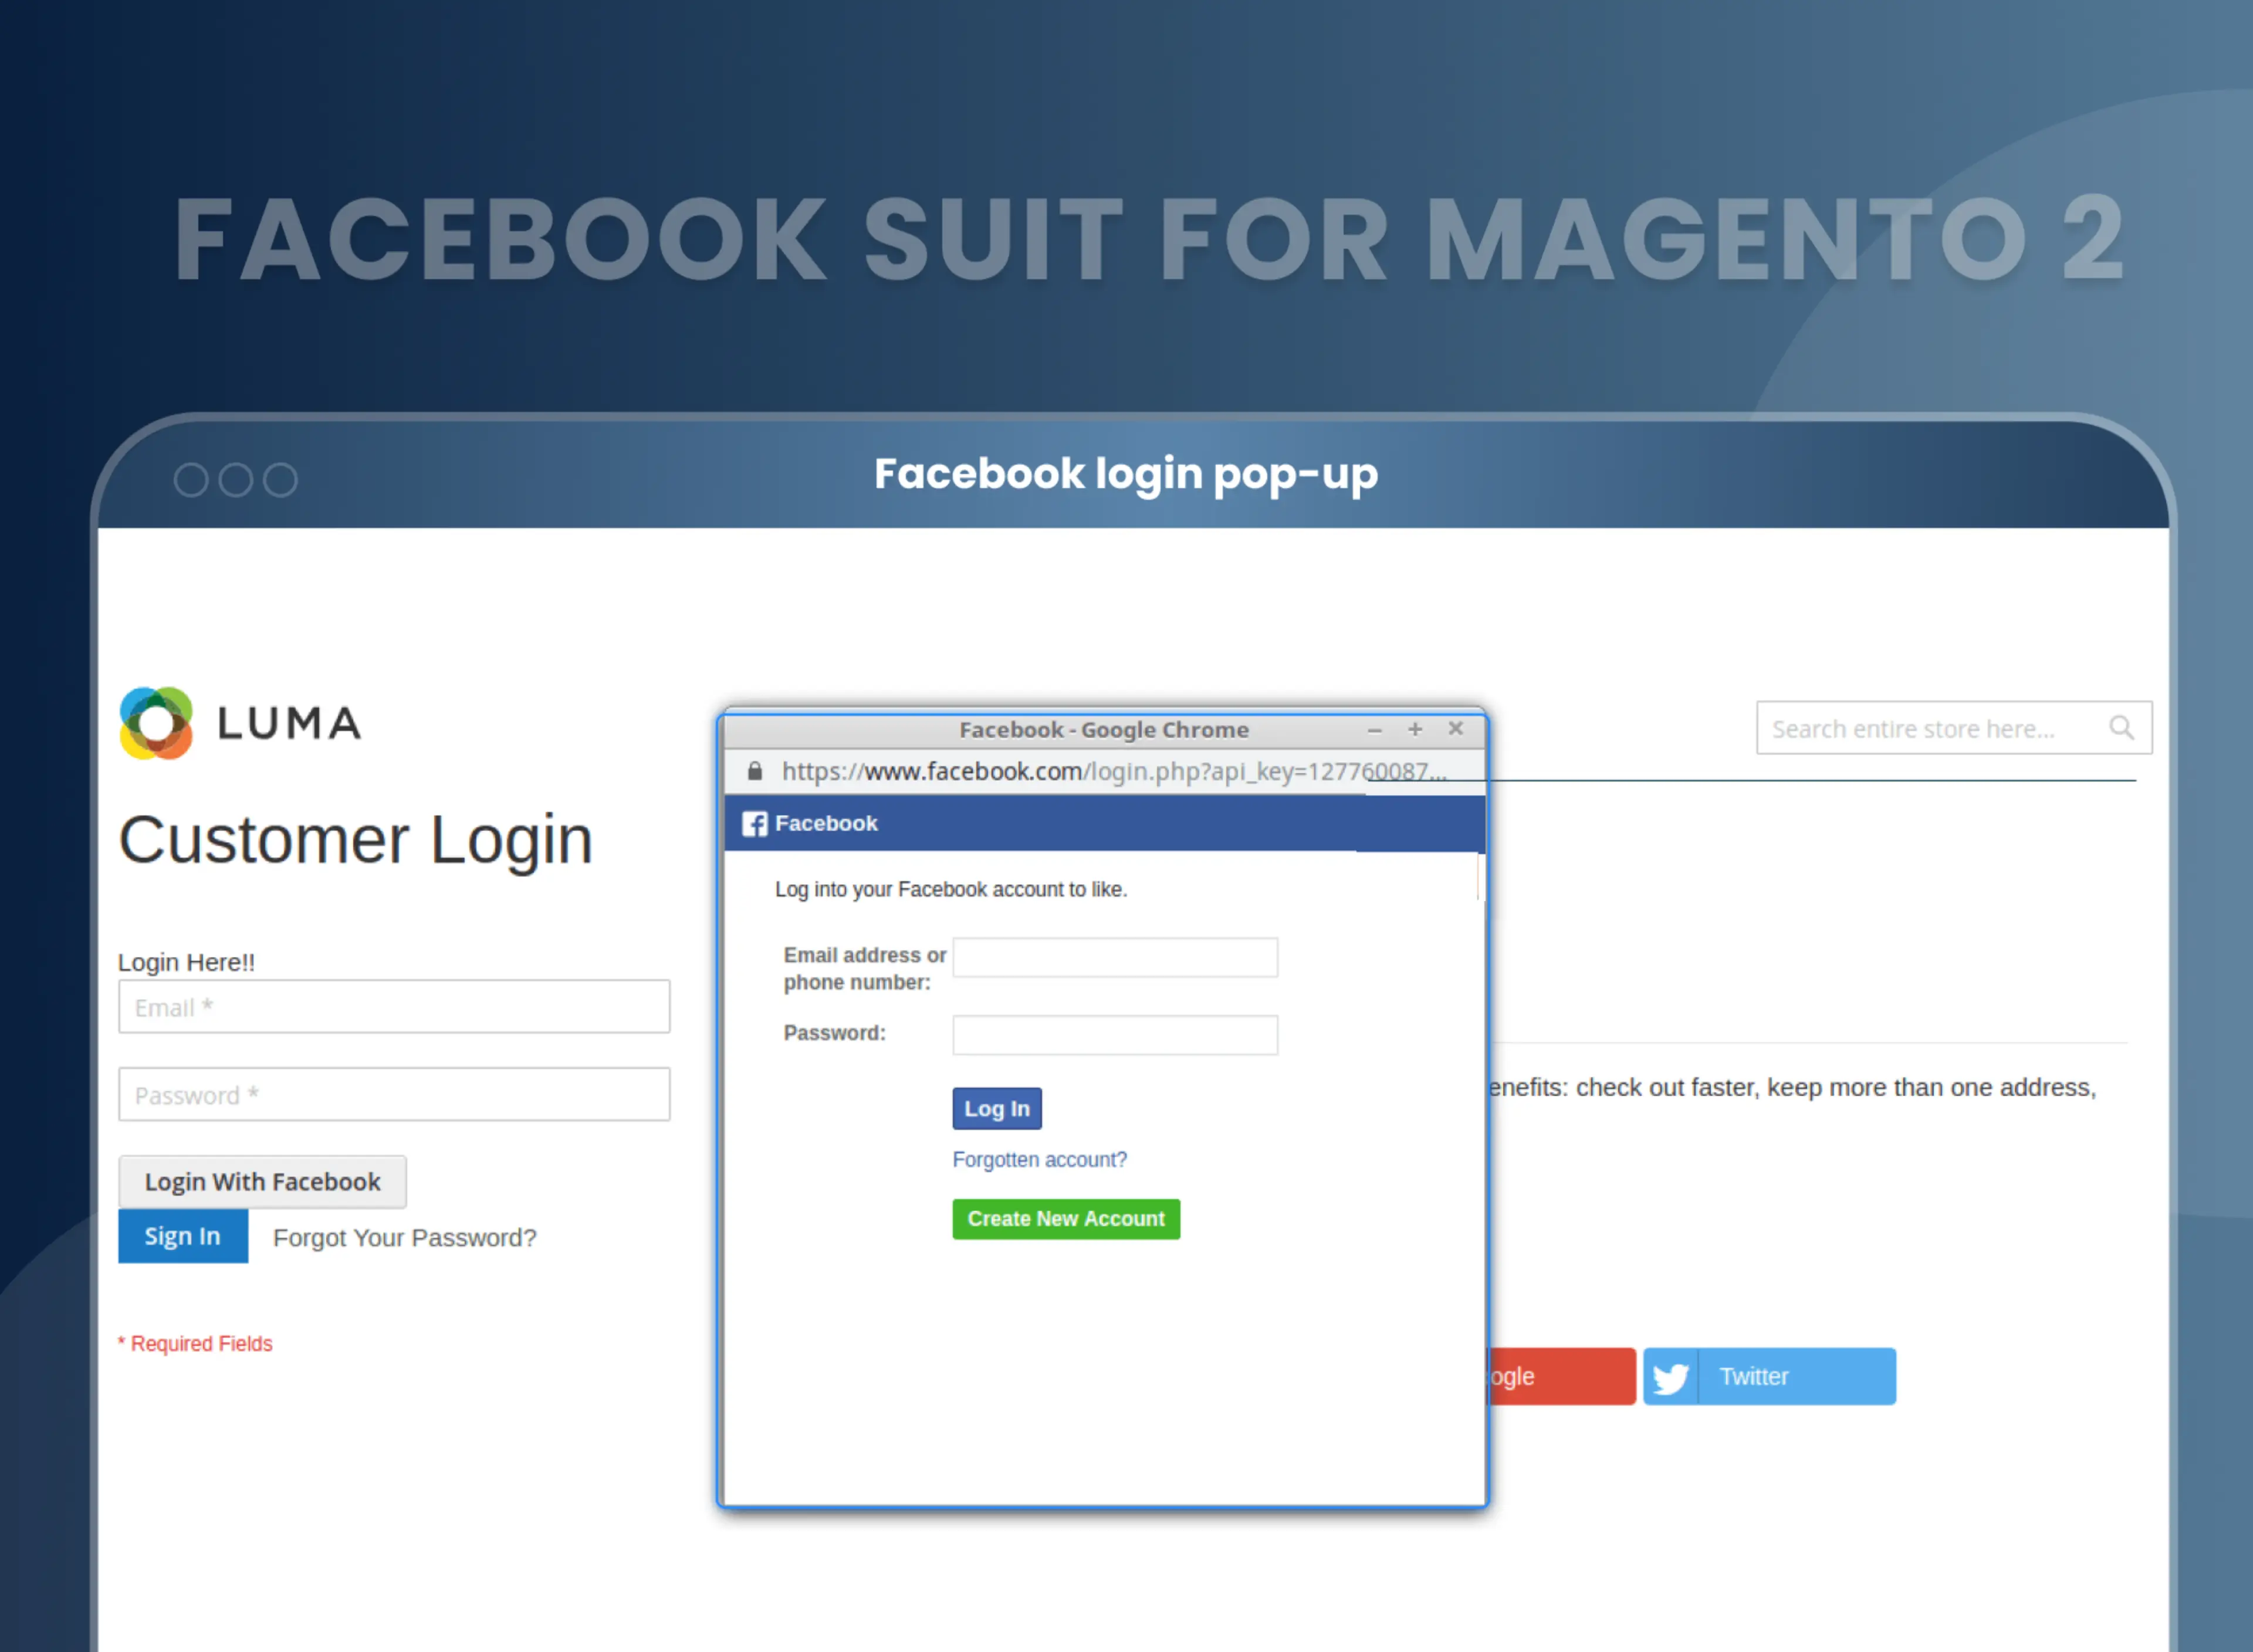The width and height of the screenshot is (2253, 1652).
Task: Click the browser window traffic-light circles
Action: 236,479
